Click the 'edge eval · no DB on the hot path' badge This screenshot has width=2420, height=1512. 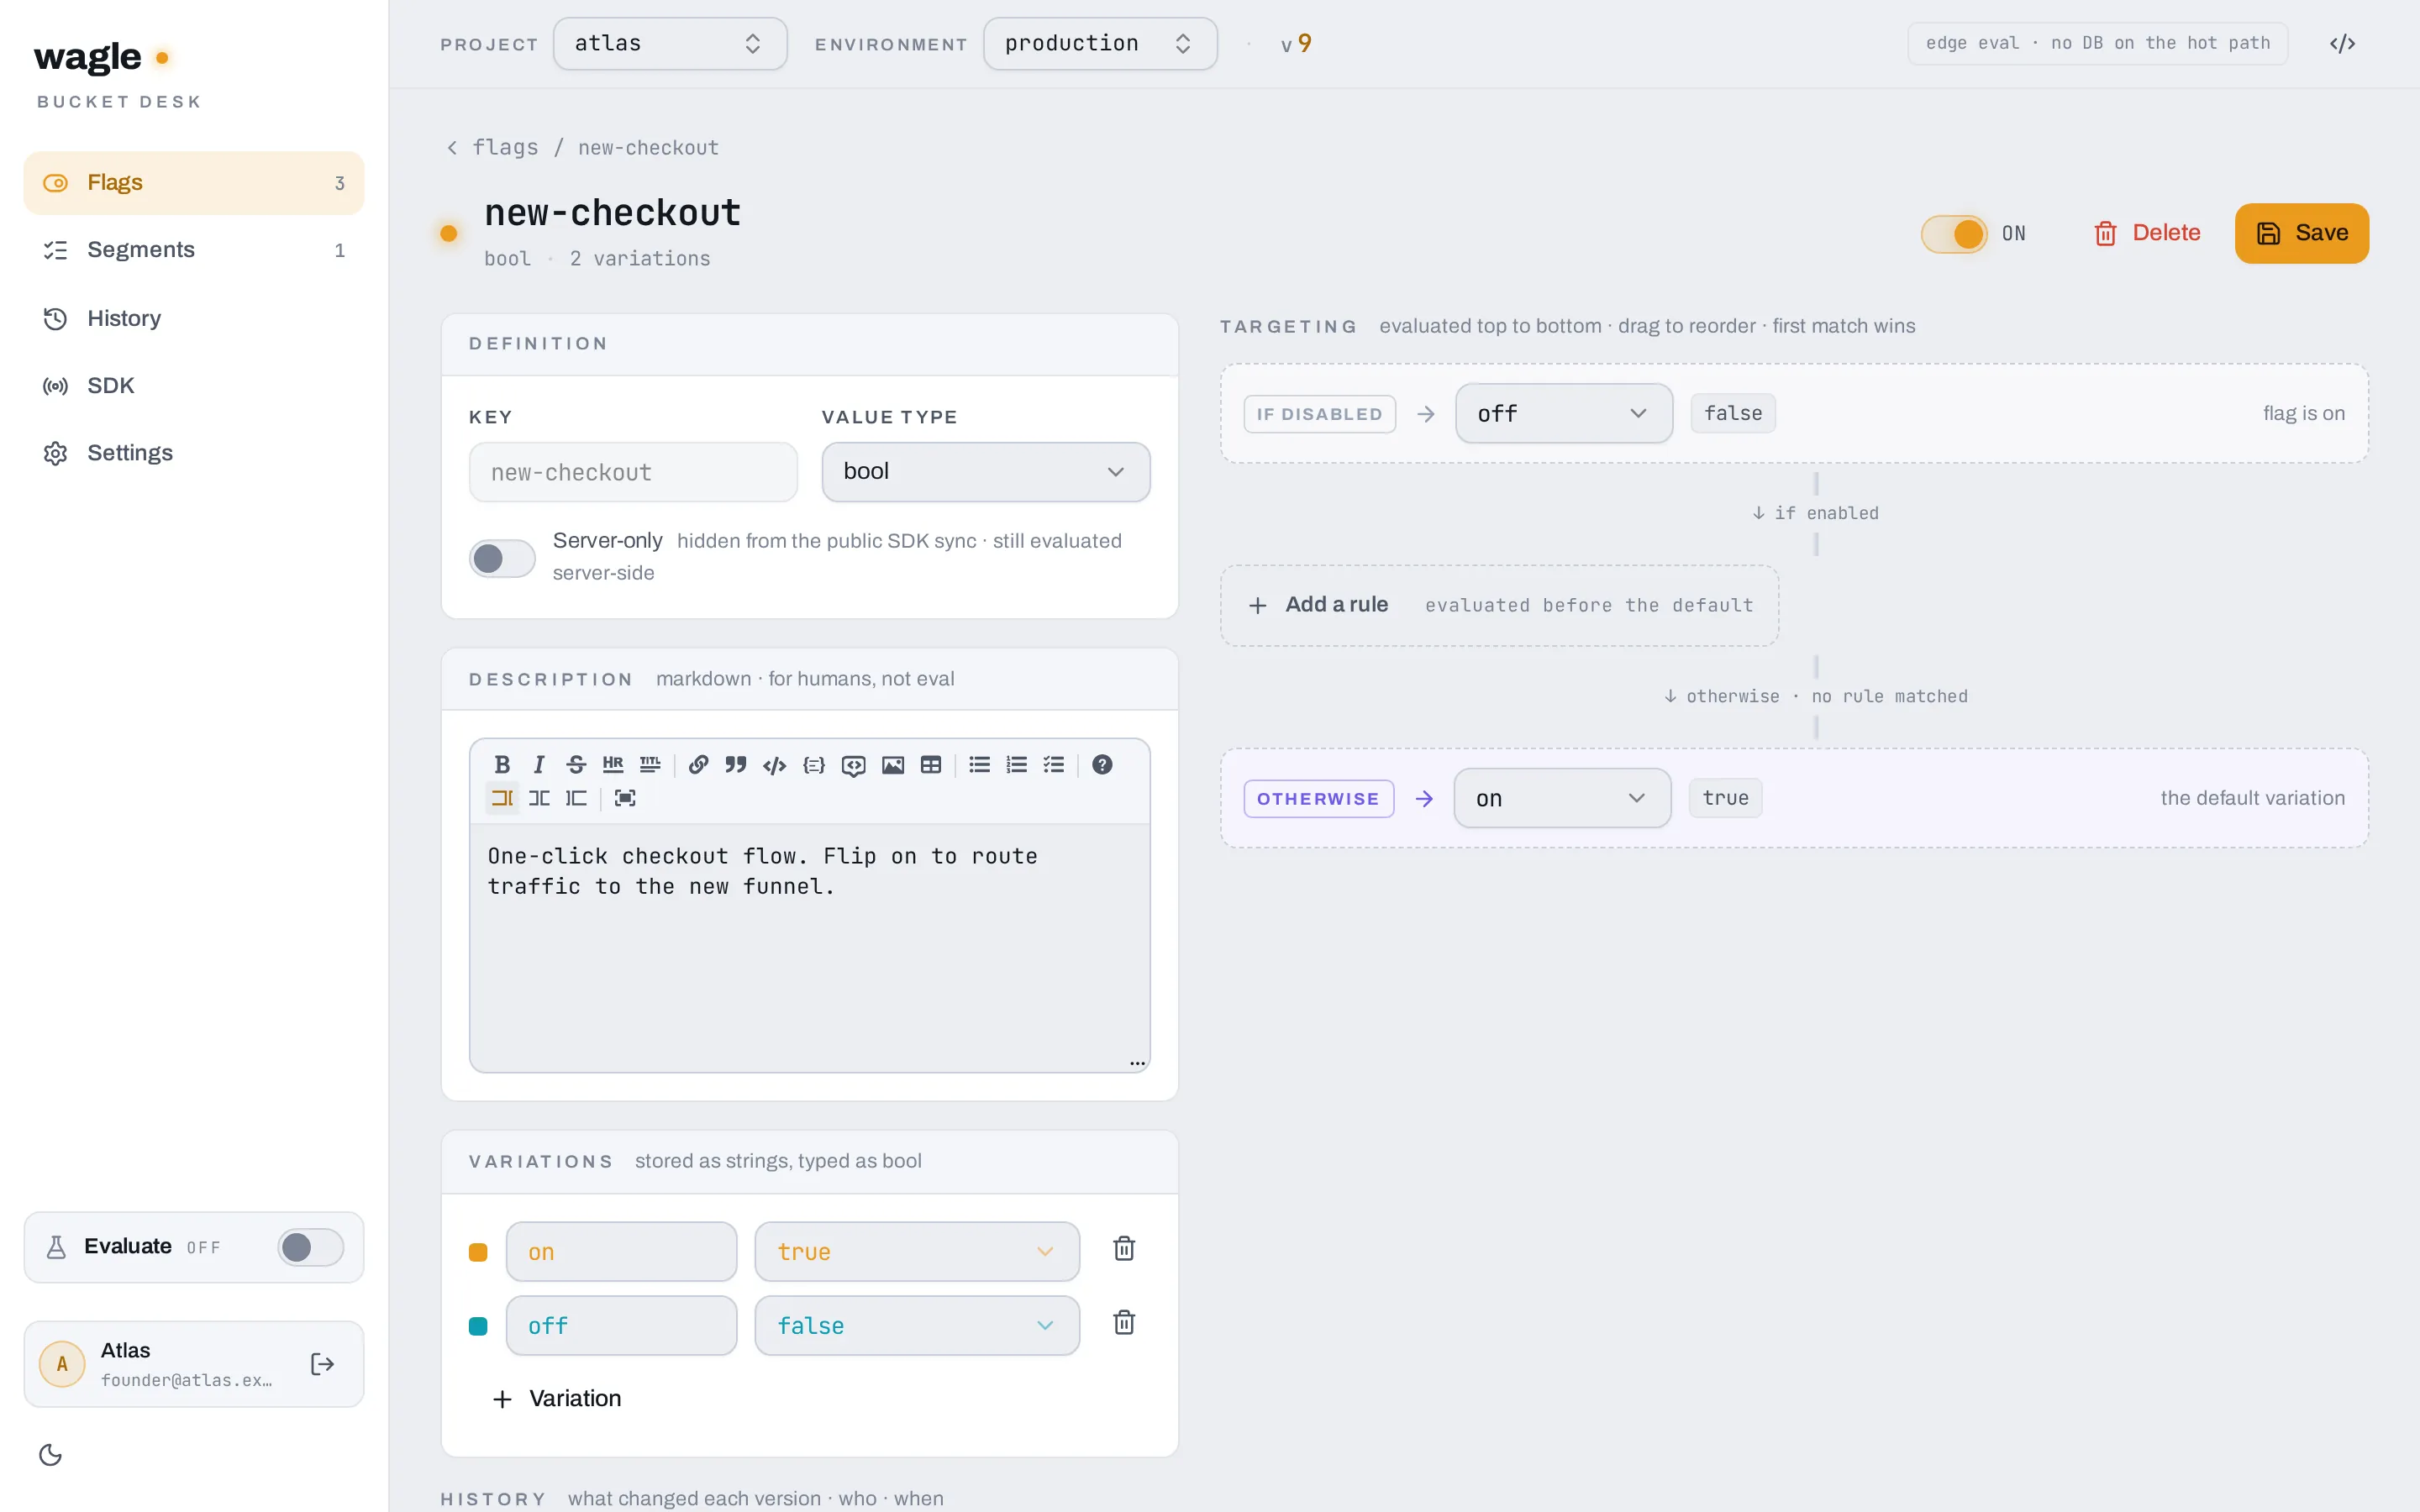click(x=2097, y=43)
